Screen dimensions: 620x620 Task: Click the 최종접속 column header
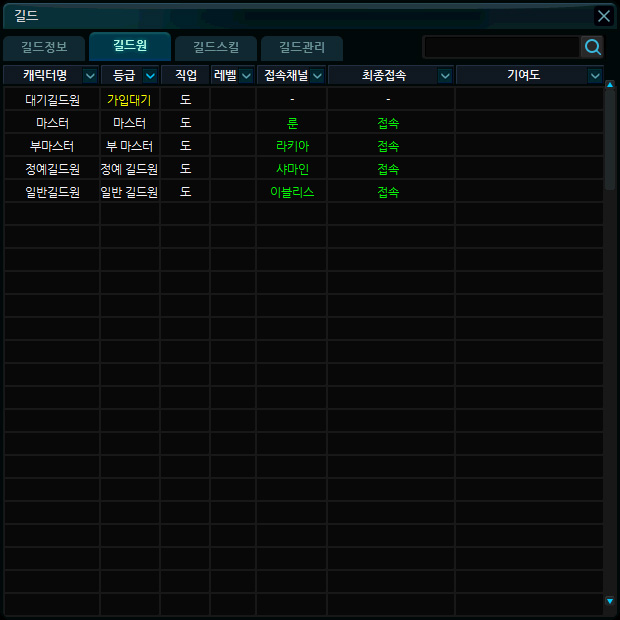click(391, 75)
